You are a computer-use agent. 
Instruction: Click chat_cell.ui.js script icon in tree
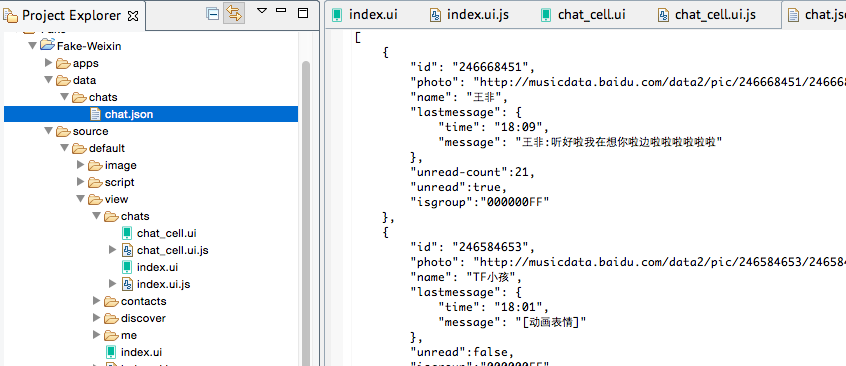point(127,250)
